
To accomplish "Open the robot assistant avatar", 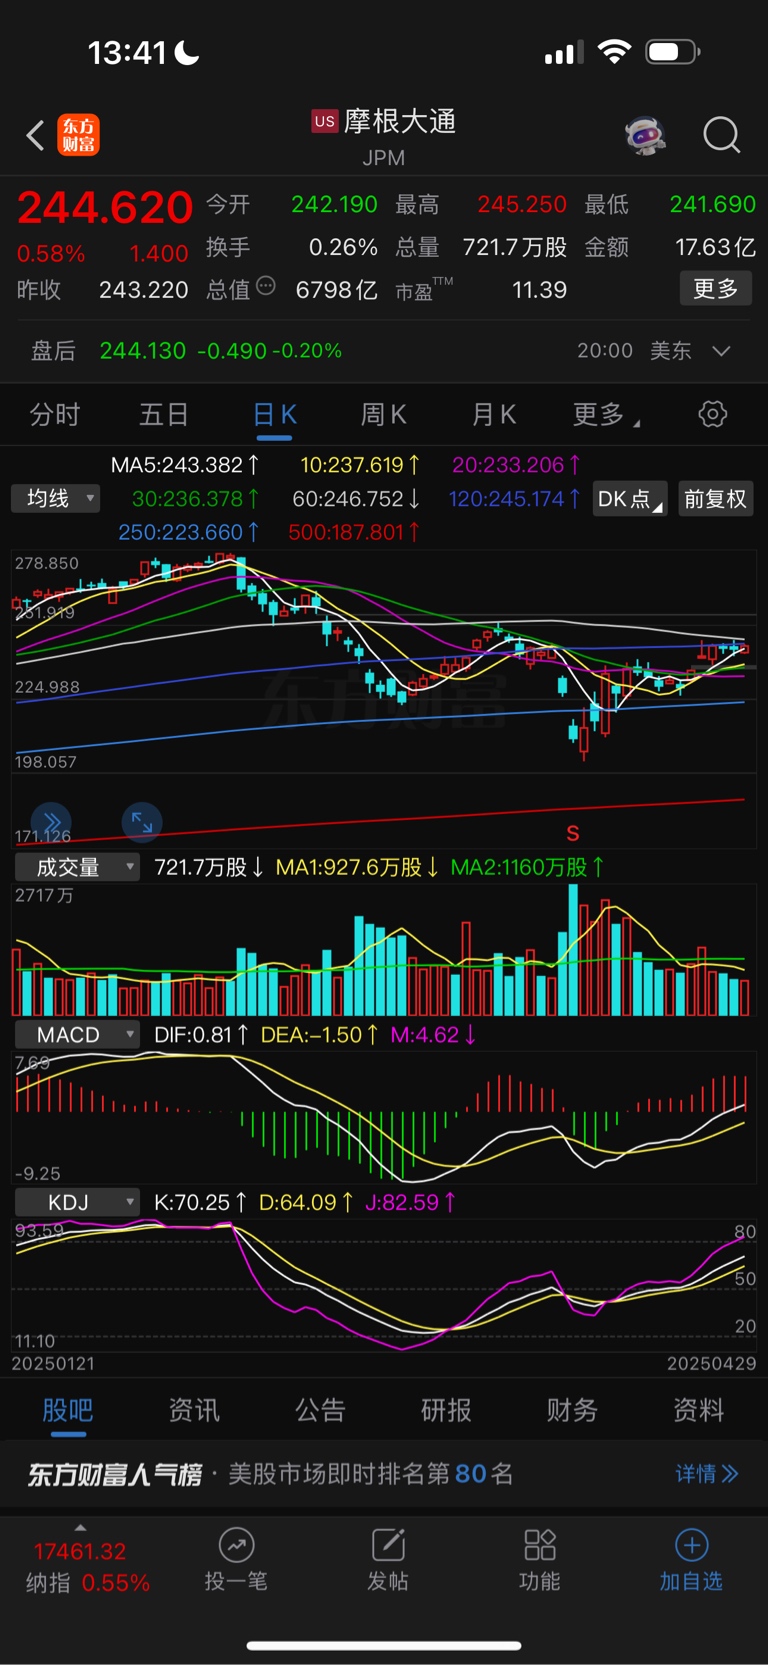I will click(x=645, y=134).
